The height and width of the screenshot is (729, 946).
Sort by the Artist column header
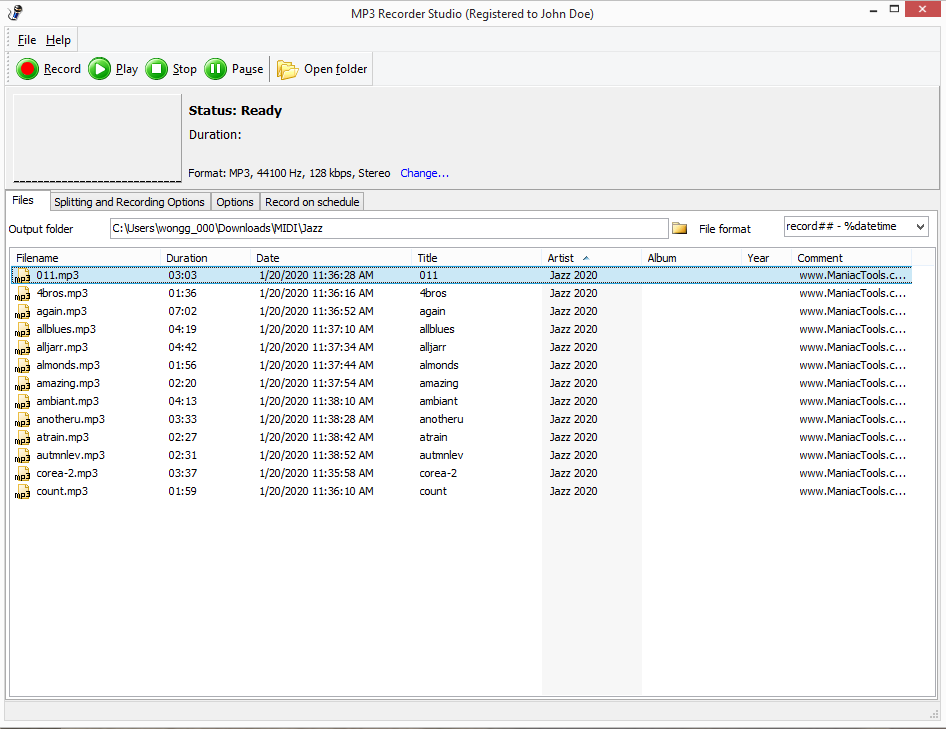[x=561, y=258]
